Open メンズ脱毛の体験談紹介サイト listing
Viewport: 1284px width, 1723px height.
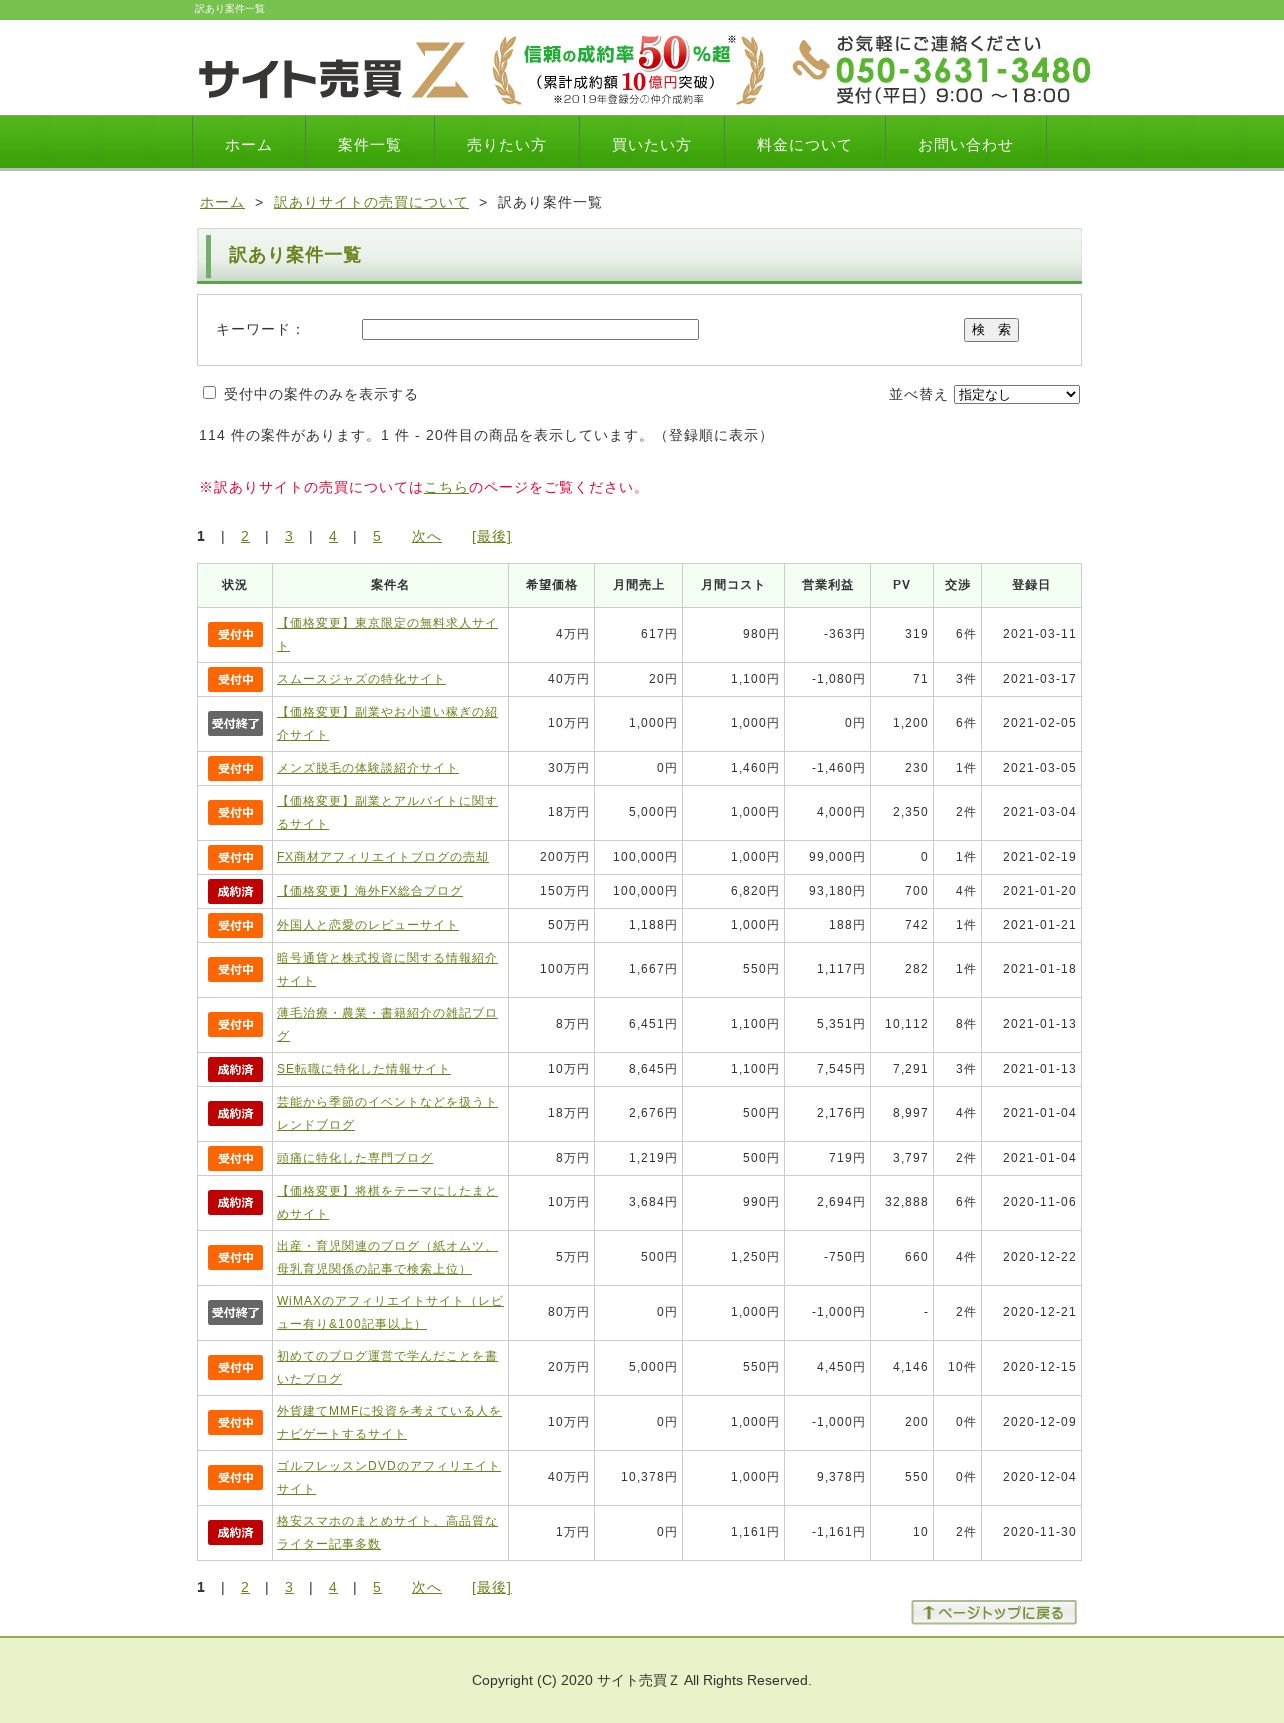pyautogui.click(x=368, y=769)
